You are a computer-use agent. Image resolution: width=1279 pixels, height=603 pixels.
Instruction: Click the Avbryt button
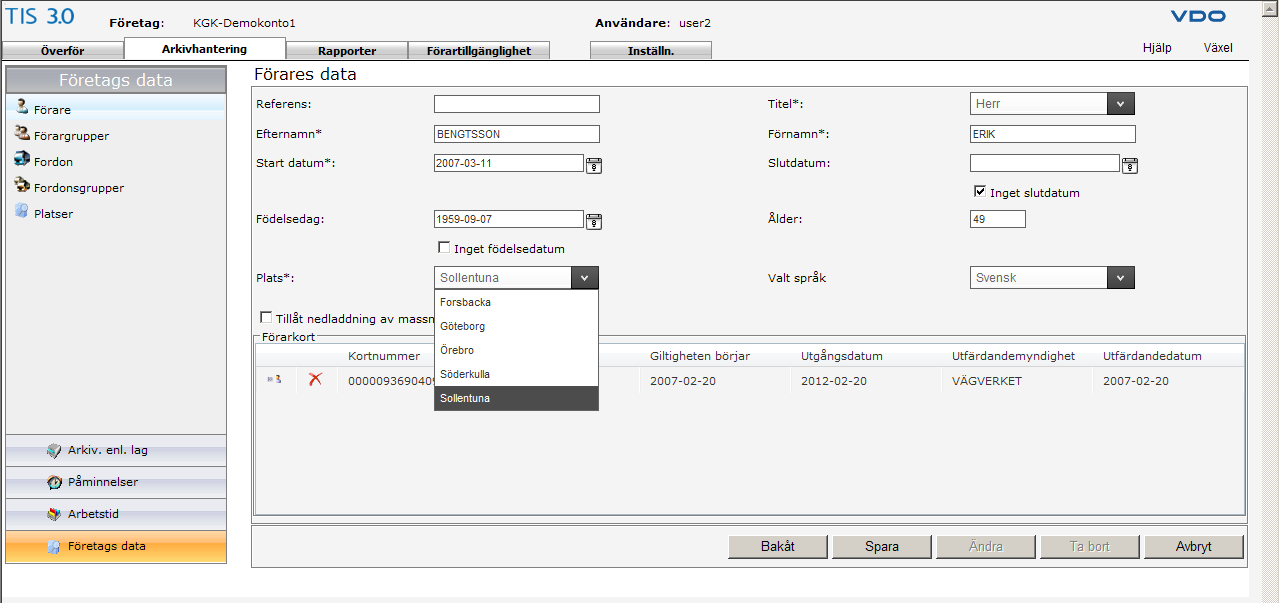[x=1194, y=547]
